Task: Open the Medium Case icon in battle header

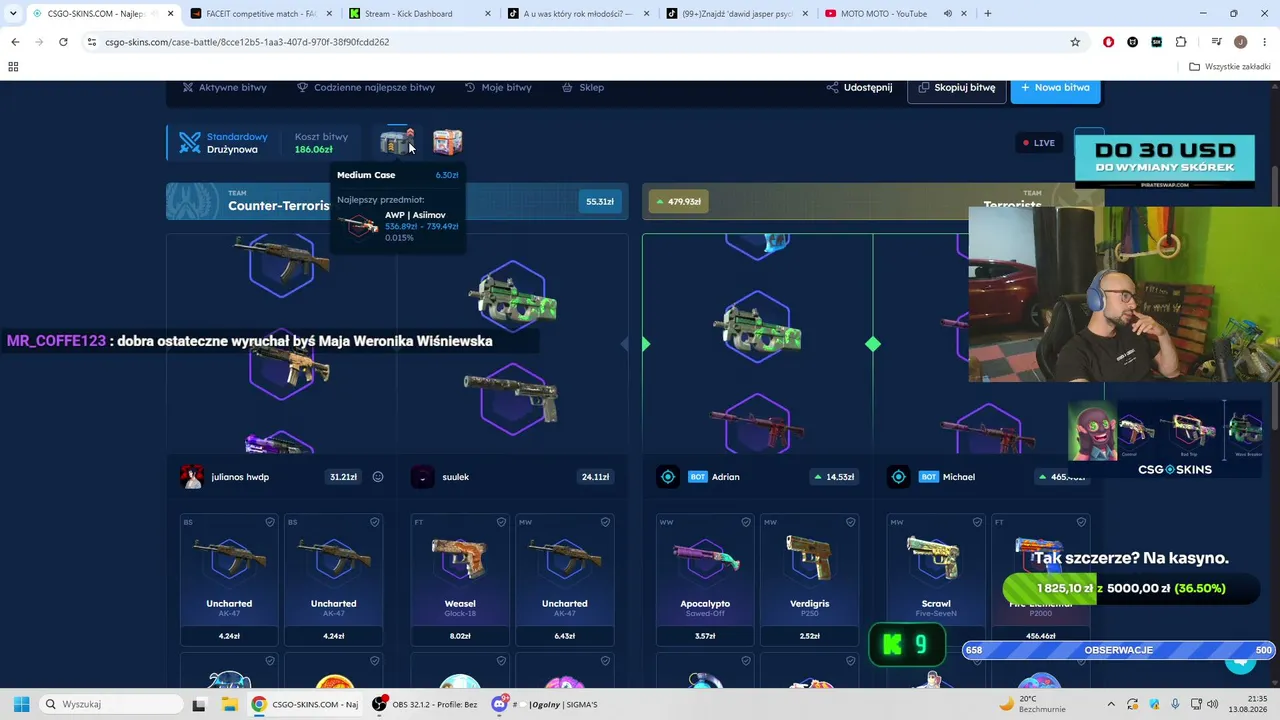Action: [397, 143]
